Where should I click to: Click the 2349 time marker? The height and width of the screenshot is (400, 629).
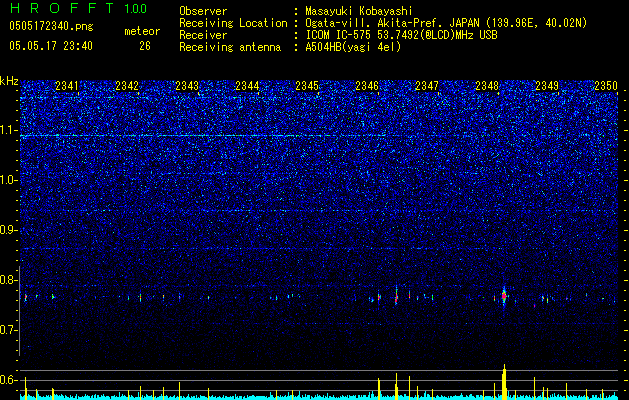pyautogui.click(x=547, y=86)
